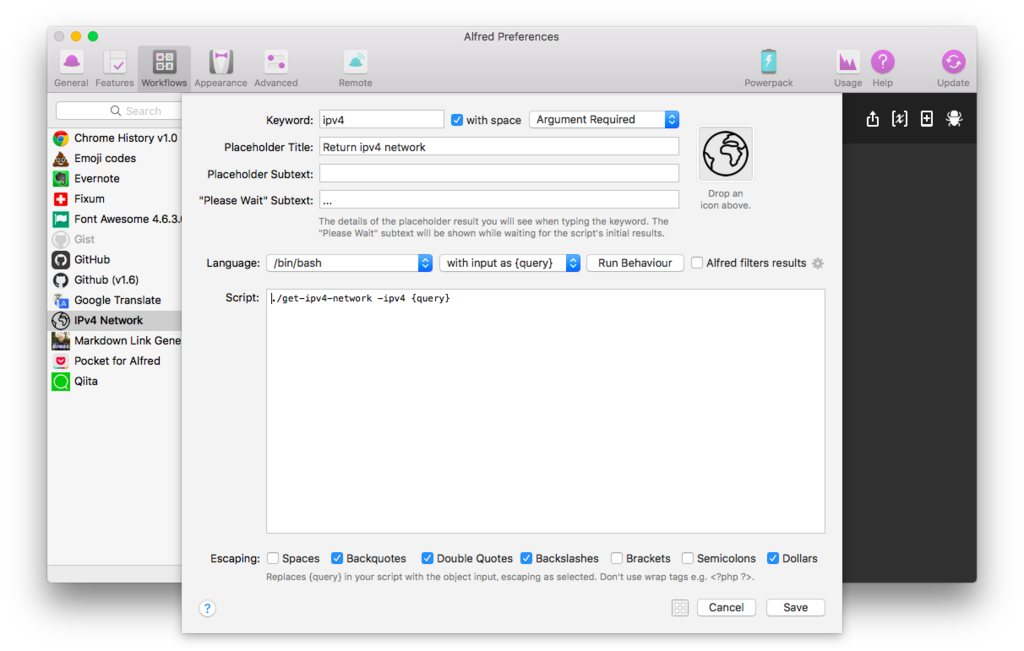1024x651 pixels.
Task: Enable Brackets escaping
Action: [616, 558]
